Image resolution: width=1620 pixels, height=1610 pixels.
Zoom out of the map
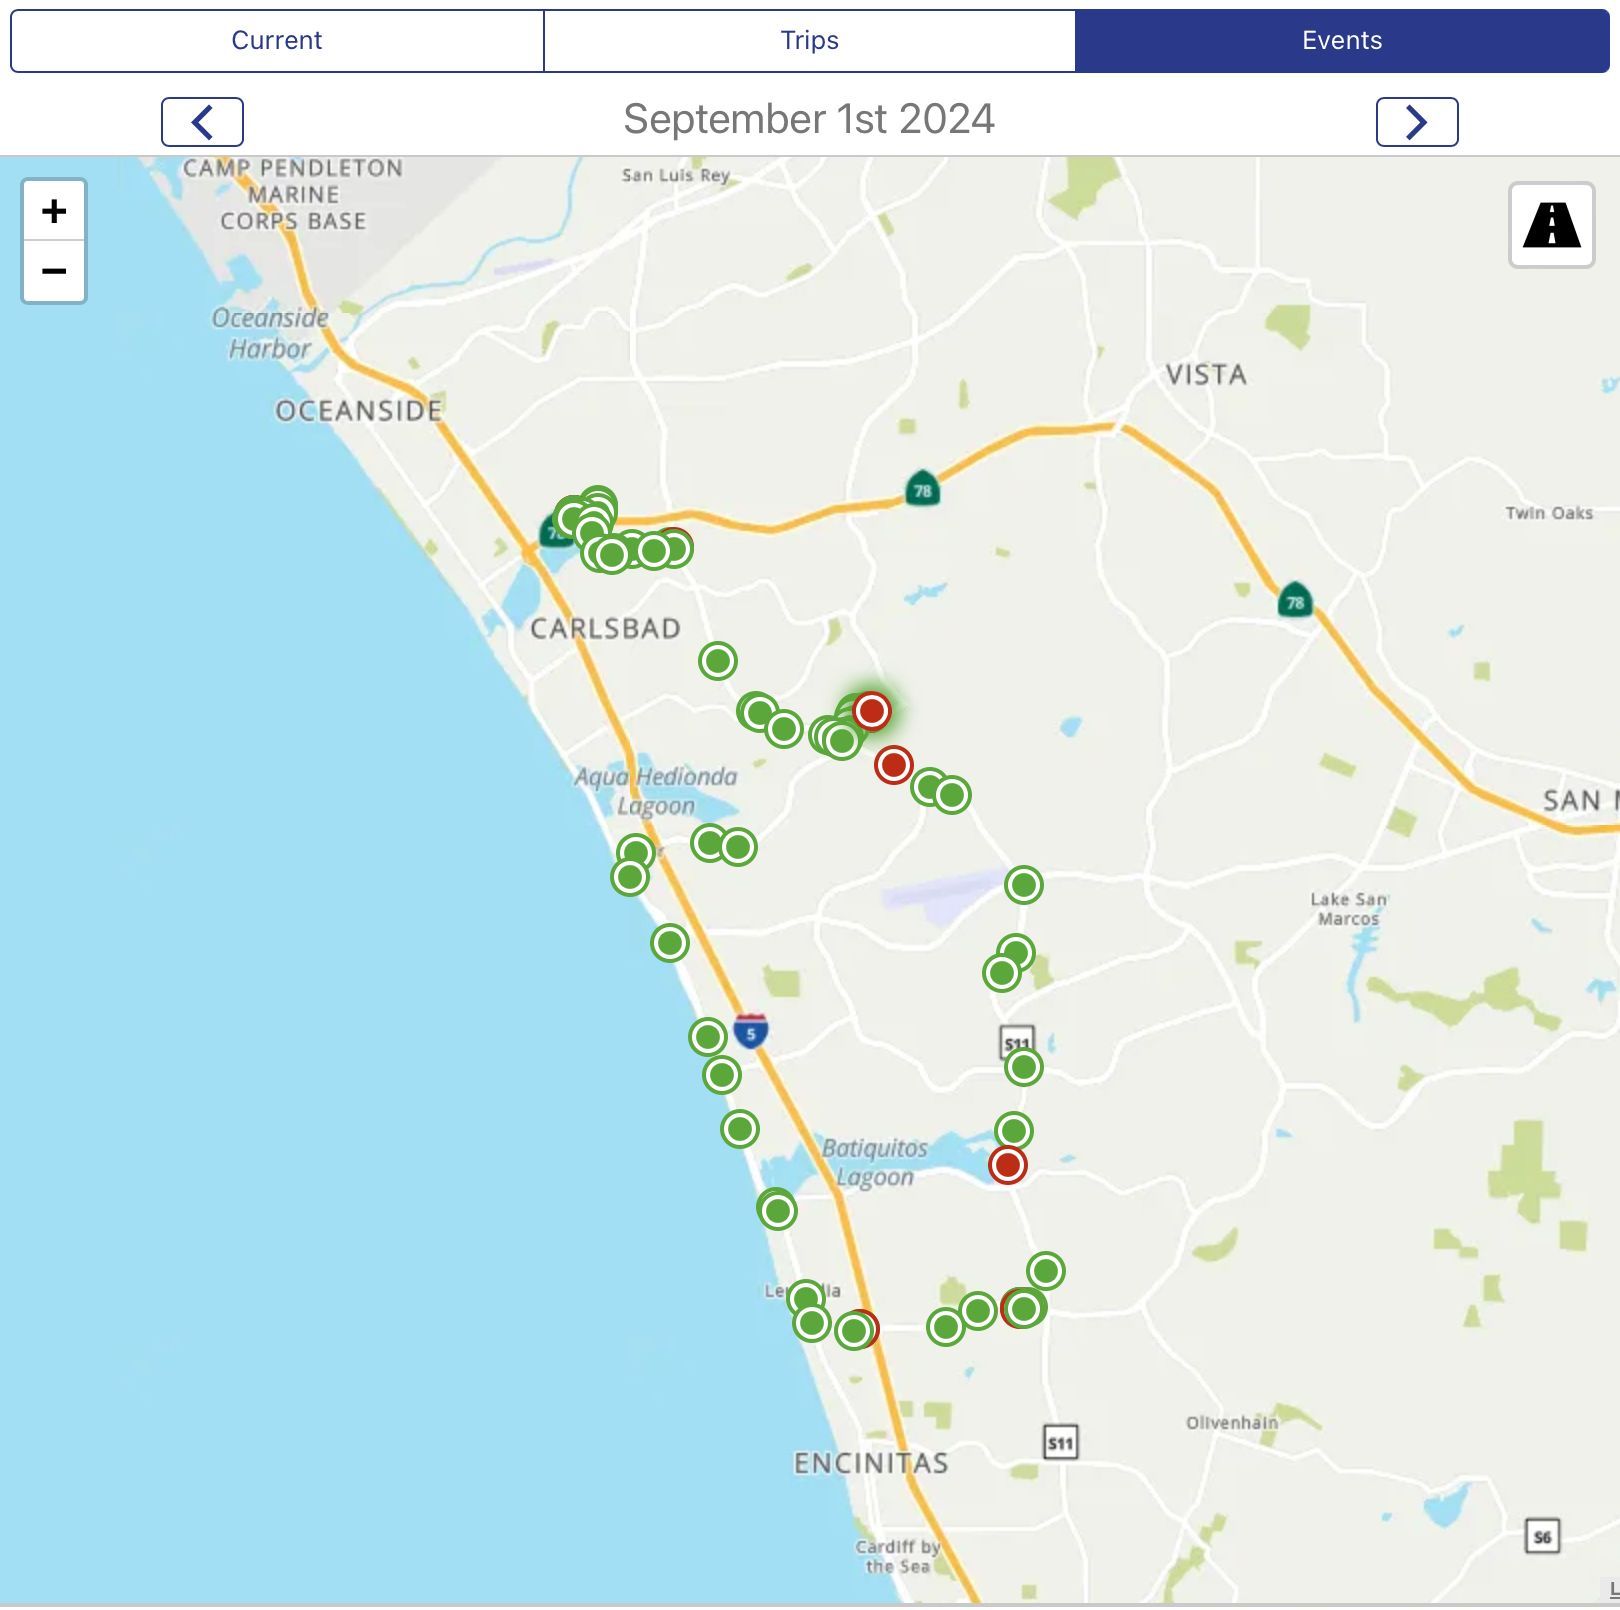pos(54,271)
